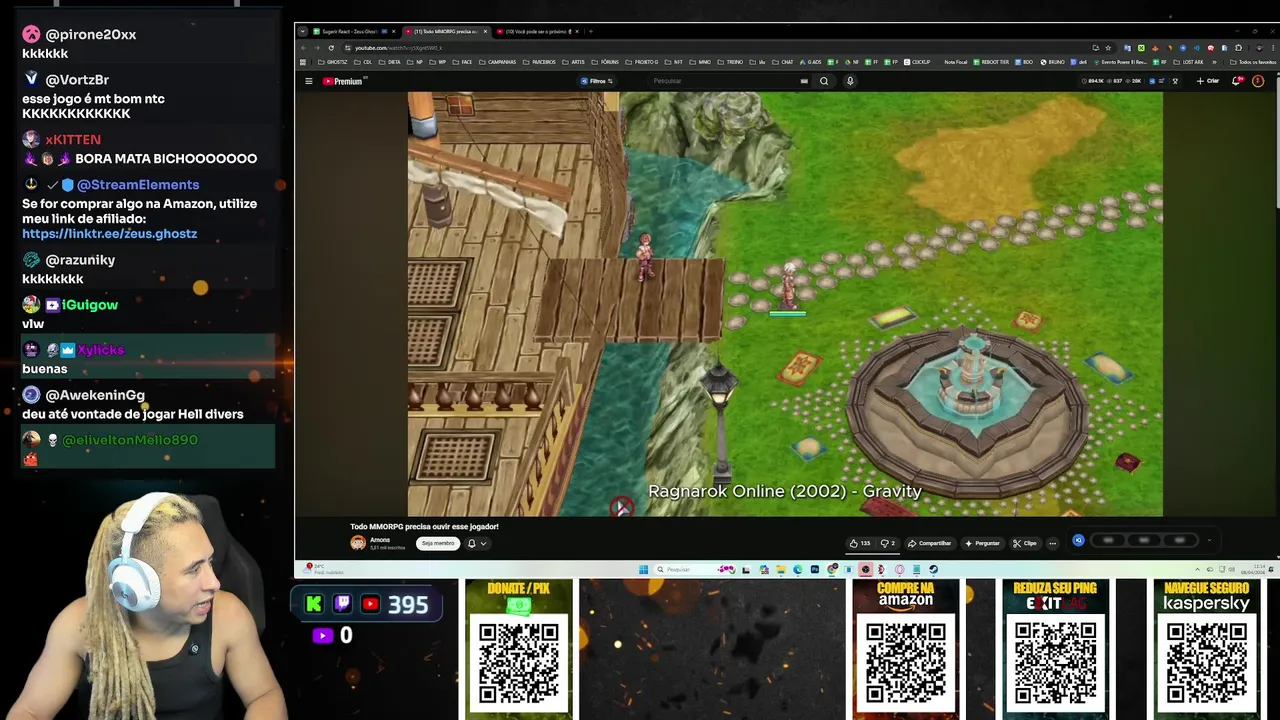This screenshot has width=1280, height=720.
Task: Click the Perguntar ask button
Action: coord(982,543)
